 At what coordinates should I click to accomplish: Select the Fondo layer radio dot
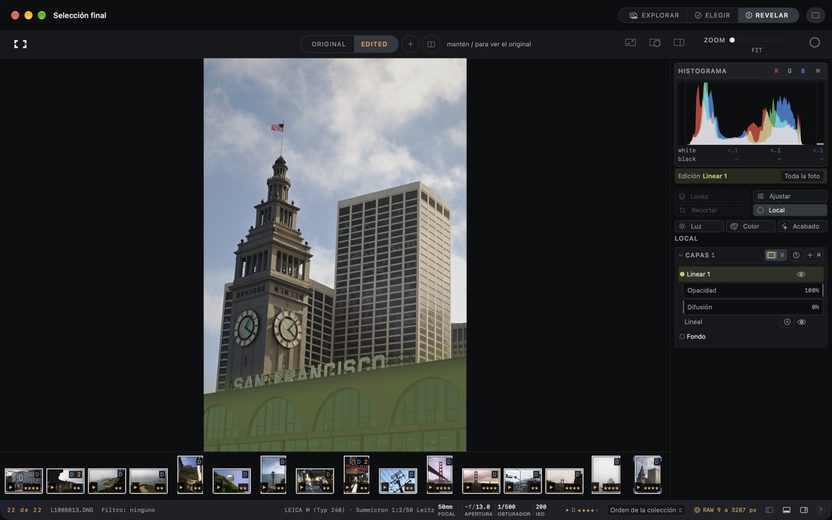682,336
